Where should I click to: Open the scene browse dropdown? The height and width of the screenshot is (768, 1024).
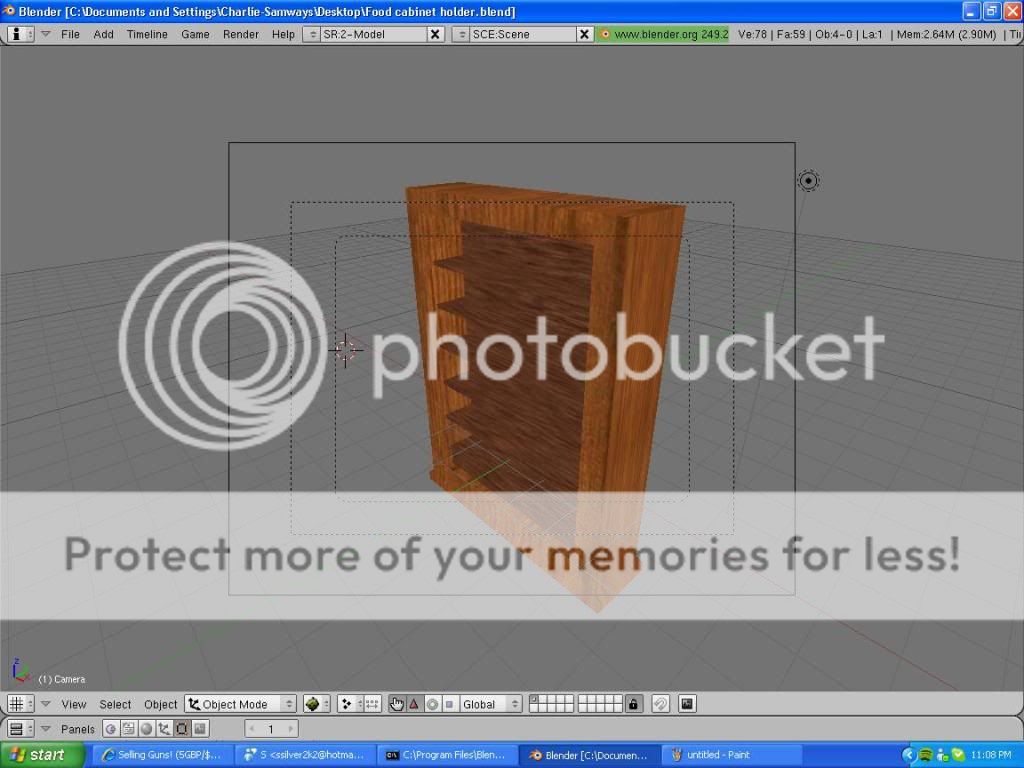click(x=461, y=34)
